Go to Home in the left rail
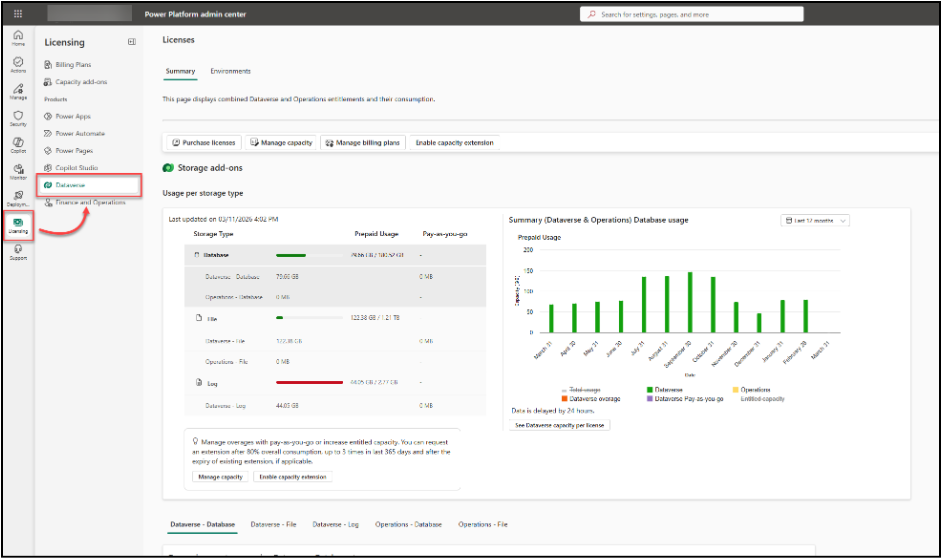The image size is (942, 558). coord(18,38)
